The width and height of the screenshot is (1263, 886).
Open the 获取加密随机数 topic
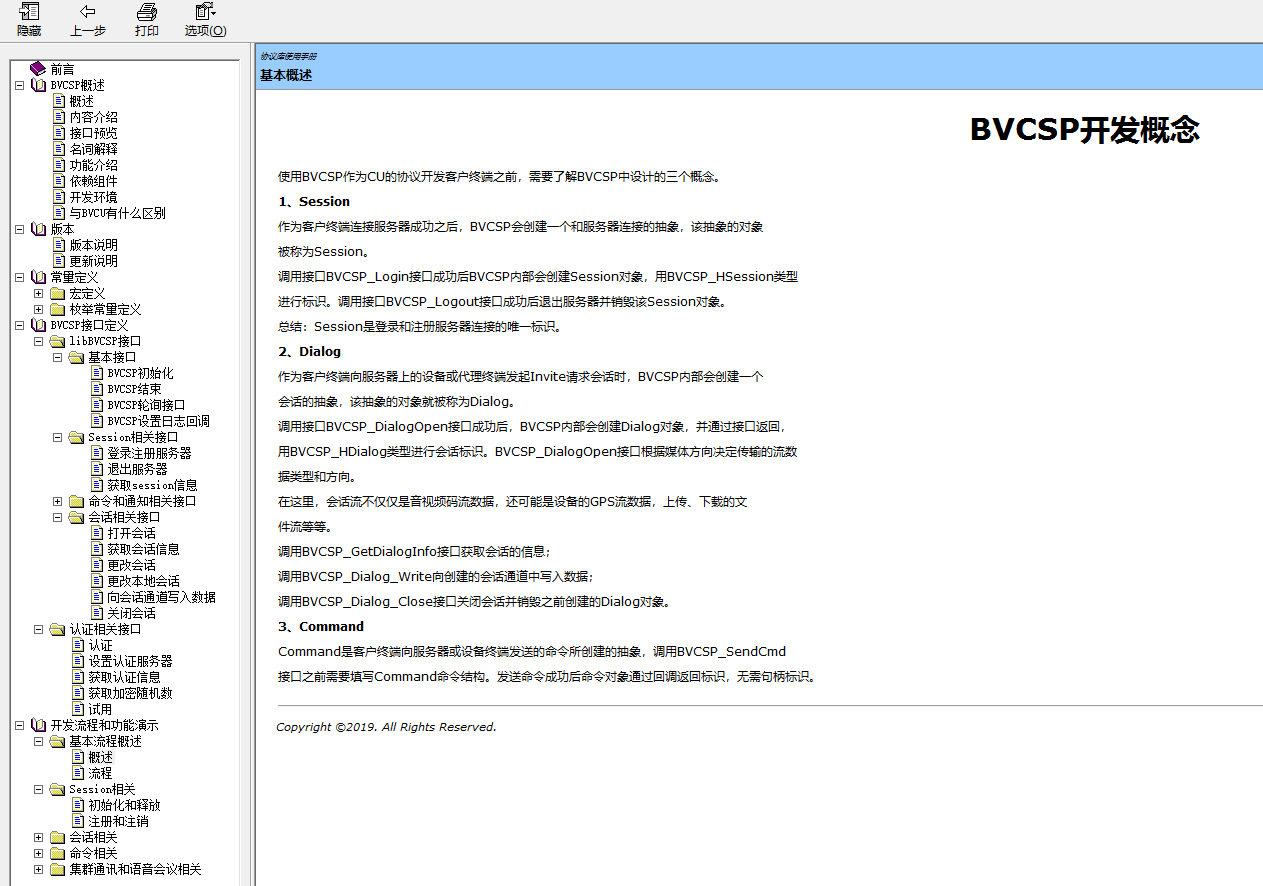pyautogui.click(x=130, y=693)
